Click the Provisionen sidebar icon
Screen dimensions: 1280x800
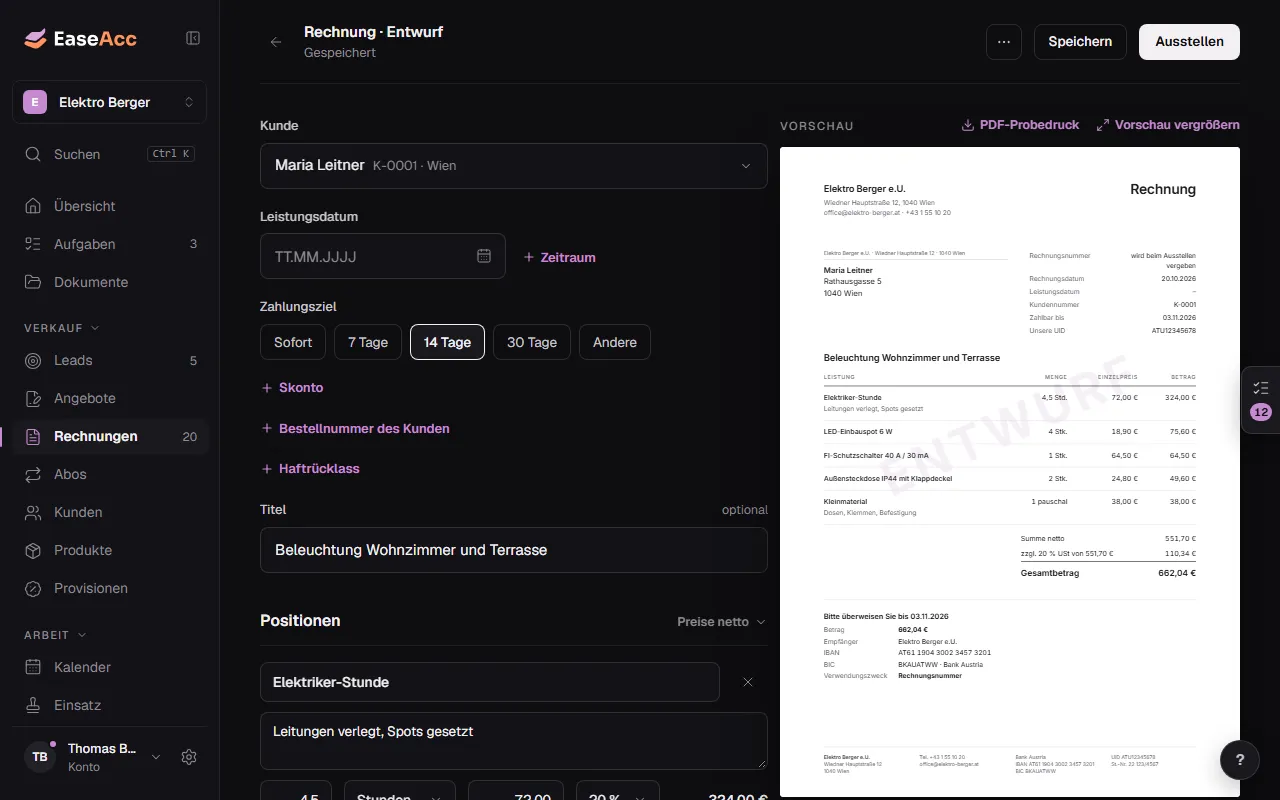pos(34,588)
